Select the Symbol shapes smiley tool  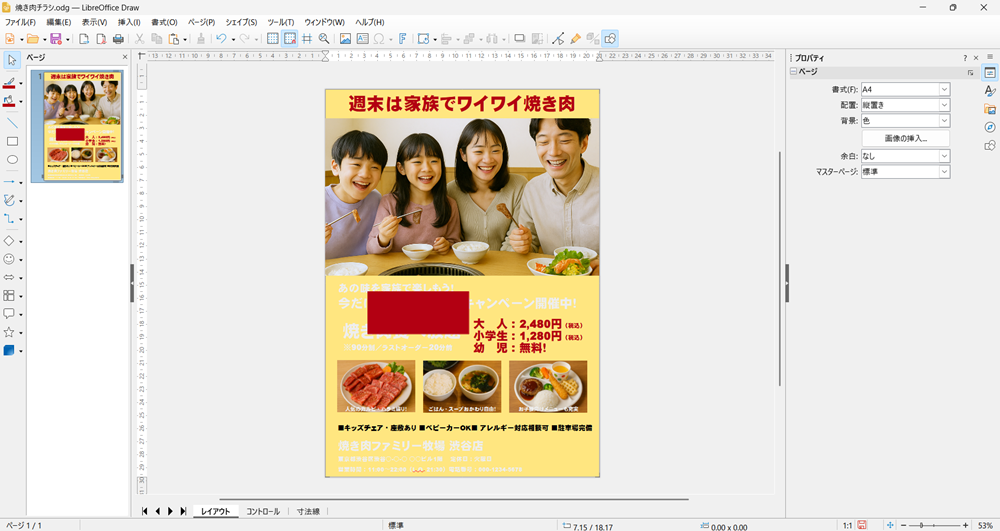click(9, 259)
